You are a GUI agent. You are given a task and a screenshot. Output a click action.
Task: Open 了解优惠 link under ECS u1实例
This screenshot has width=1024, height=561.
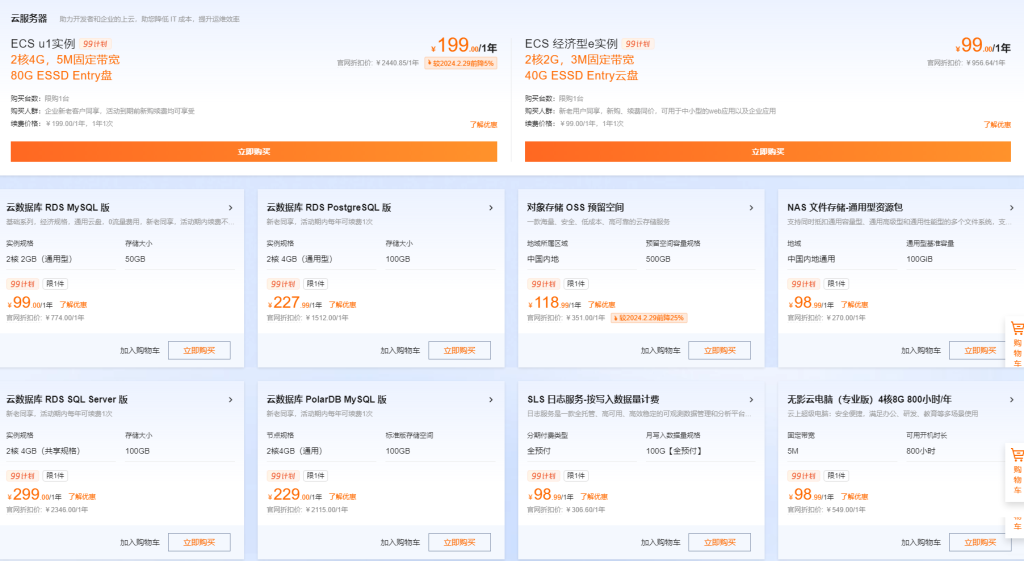pos(483,125)
